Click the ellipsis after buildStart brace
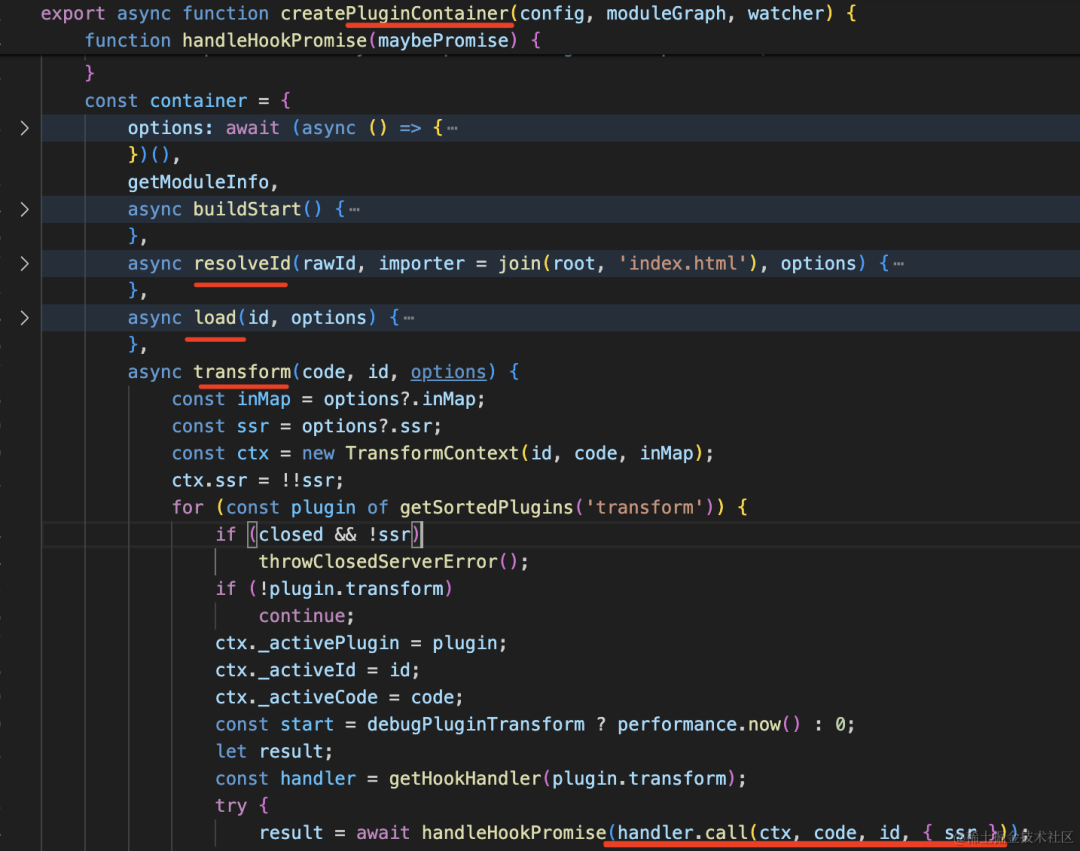 tap(354, 209)
